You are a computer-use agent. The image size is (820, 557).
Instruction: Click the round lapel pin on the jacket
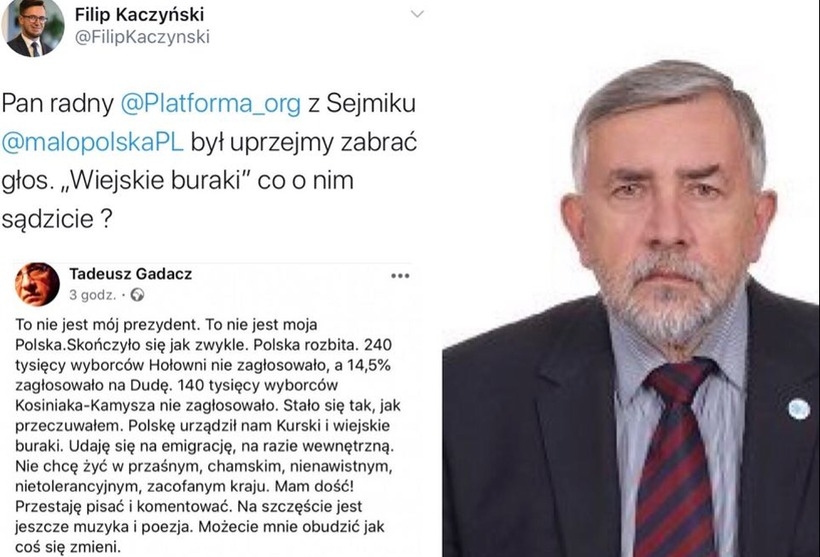tap(799, 409)
